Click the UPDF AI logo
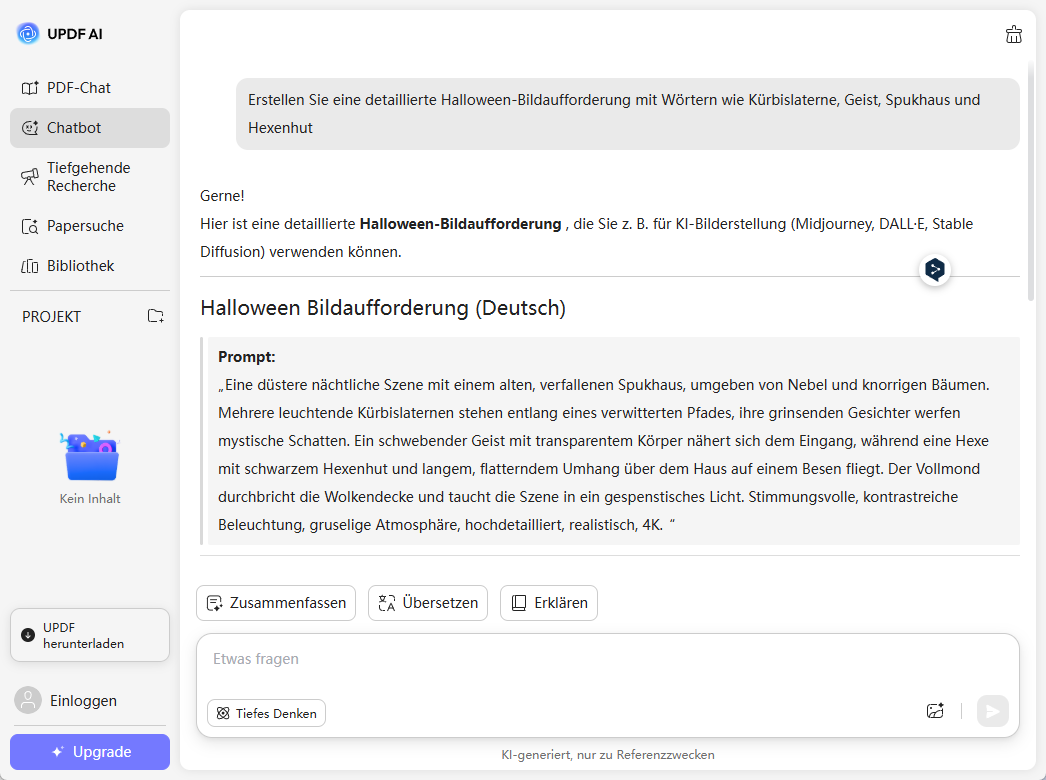The height and width of the screenshot is (780, 1046). click(x=26, y=33)
